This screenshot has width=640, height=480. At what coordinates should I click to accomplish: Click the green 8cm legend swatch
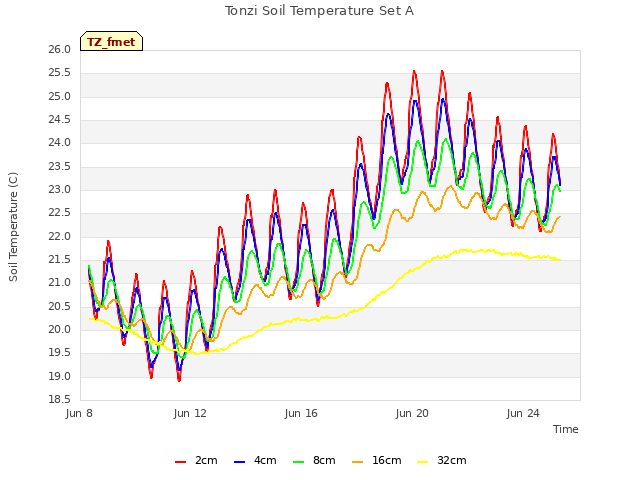point(299,462)
